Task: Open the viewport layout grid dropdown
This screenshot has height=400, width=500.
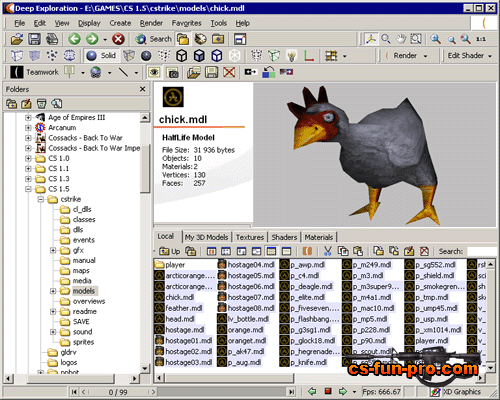Action: [344, 56]
